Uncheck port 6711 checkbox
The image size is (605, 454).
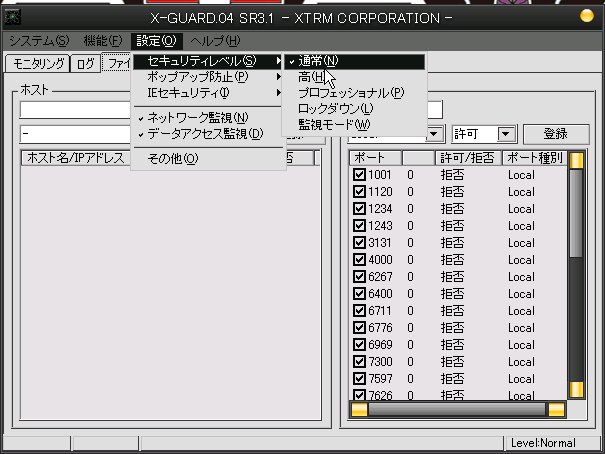tap(359, 311)
